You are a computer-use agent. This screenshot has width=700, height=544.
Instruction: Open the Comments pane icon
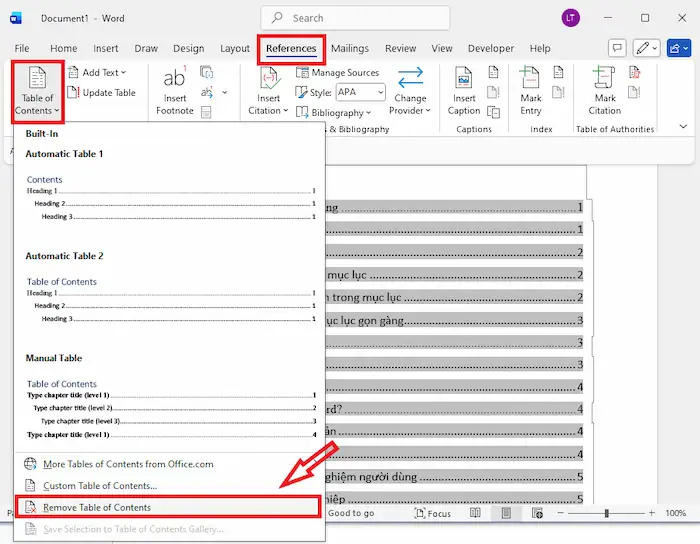pos(617,48)
